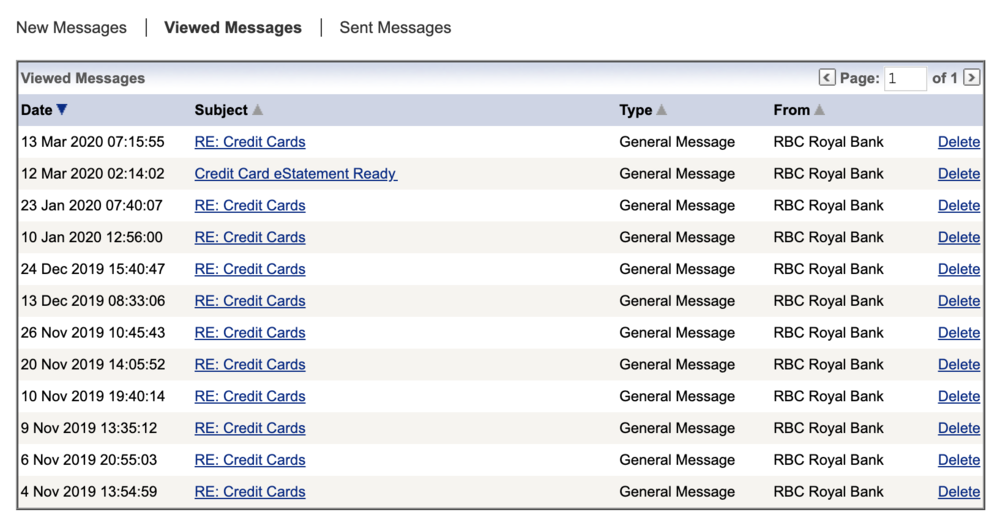1000x526 pixels.
Task: Open the Sent Messages tab
Action: [395, 28]
